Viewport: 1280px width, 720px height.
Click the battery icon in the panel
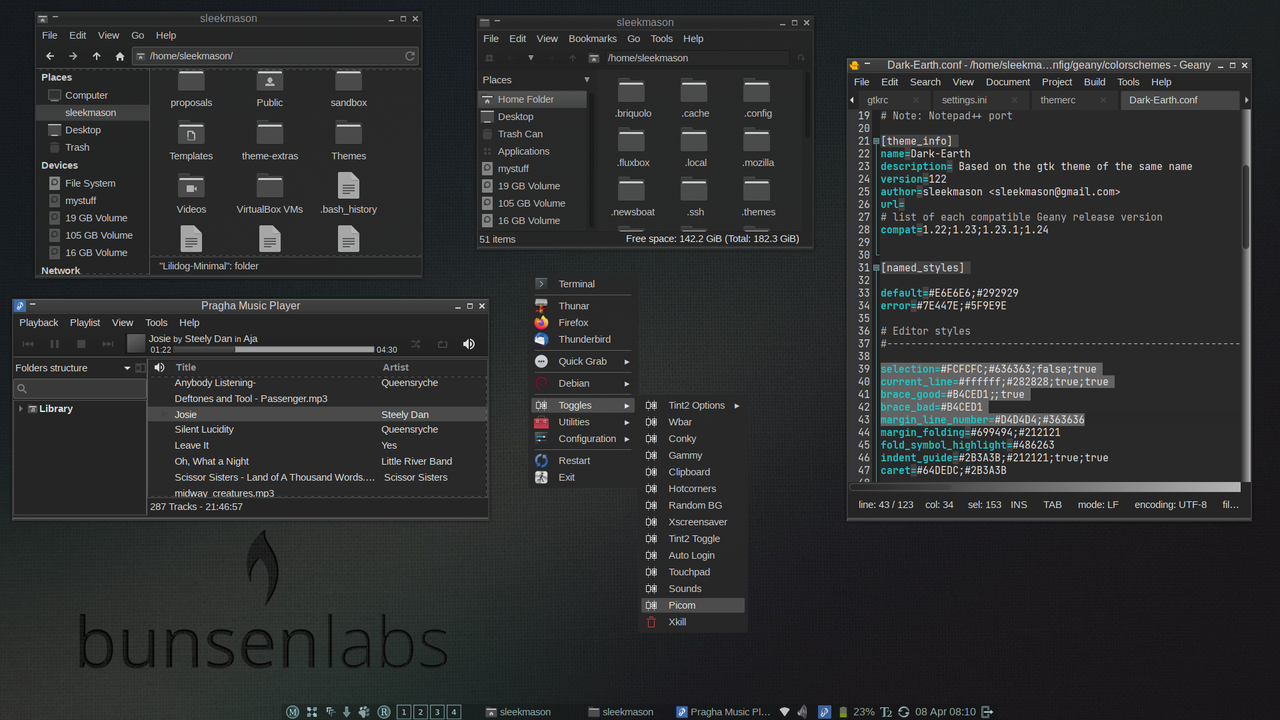[843, 712]
